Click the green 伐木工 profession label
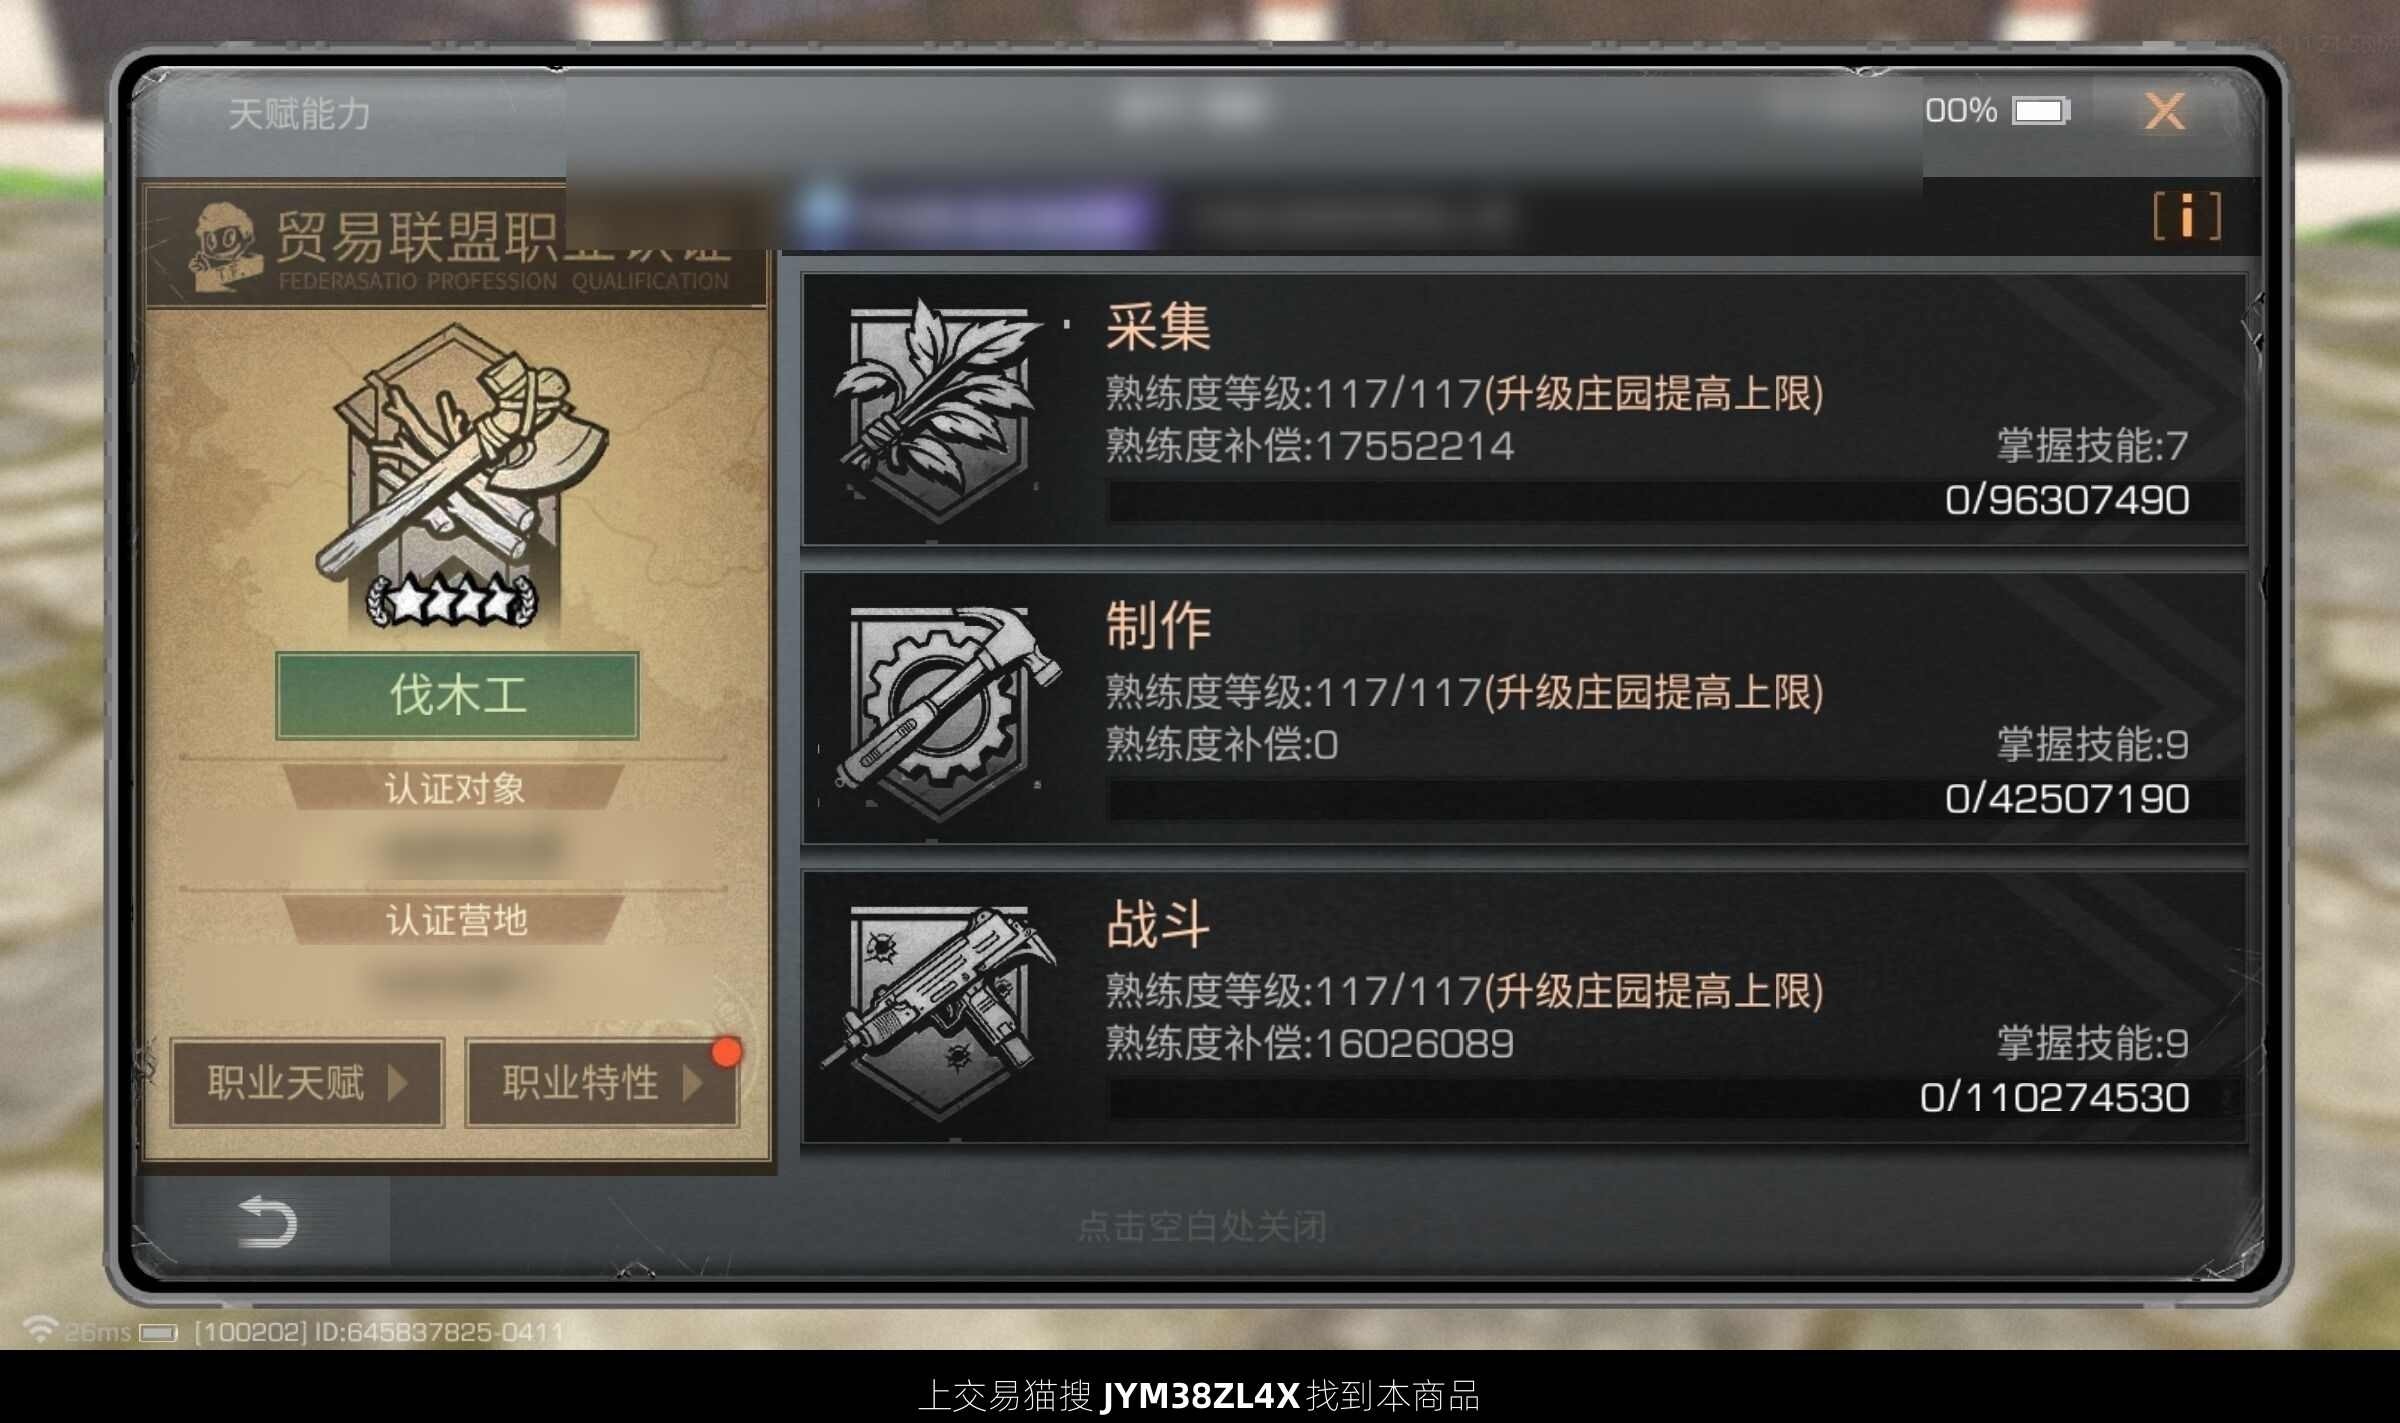2400x1423 pixels. pyautogui.click(x=457, y=695)
